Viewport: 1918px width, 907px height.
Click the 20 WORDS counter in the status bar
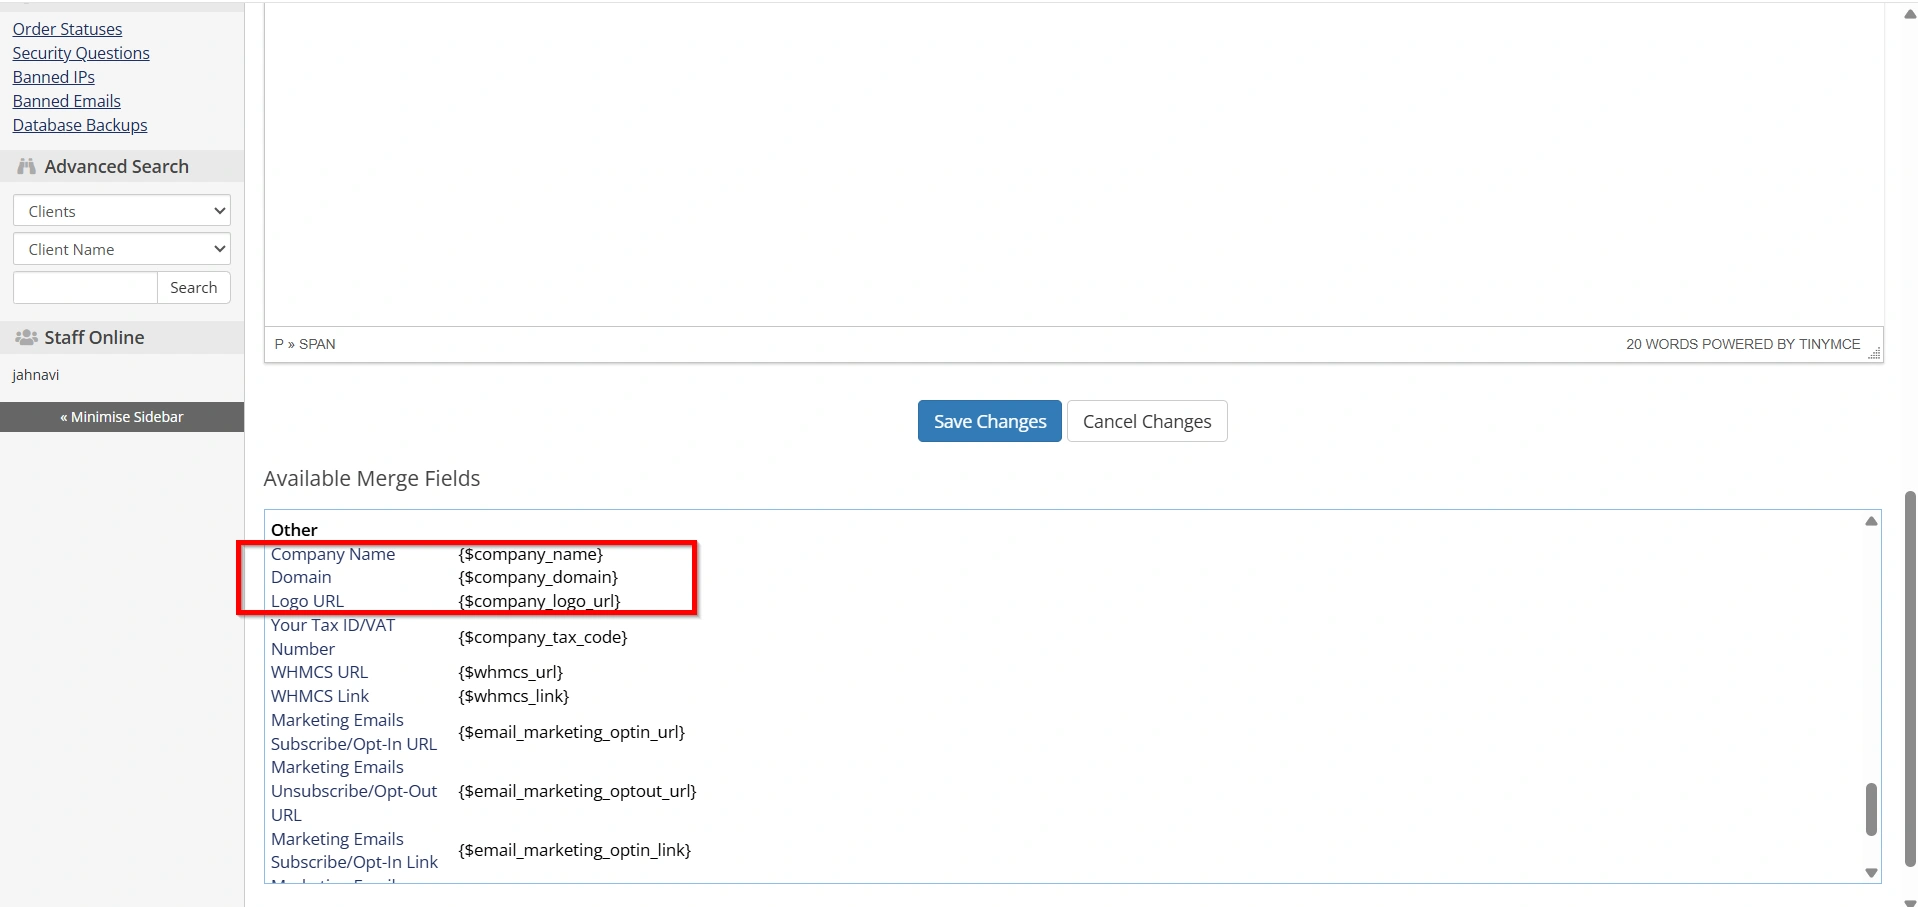click(x=1662, y=344)
